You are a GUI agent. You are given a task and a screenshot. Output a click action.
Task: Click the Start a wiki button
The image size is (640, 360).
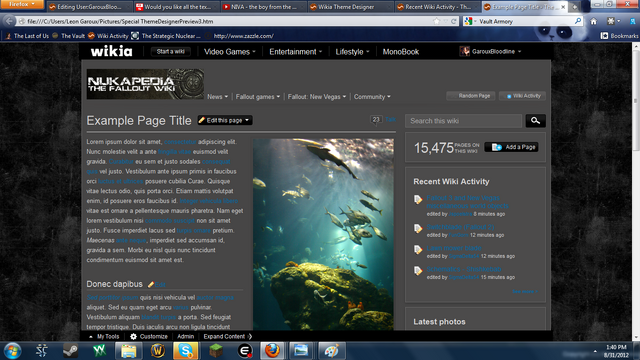pyautogui.click(x=171, y=51)
